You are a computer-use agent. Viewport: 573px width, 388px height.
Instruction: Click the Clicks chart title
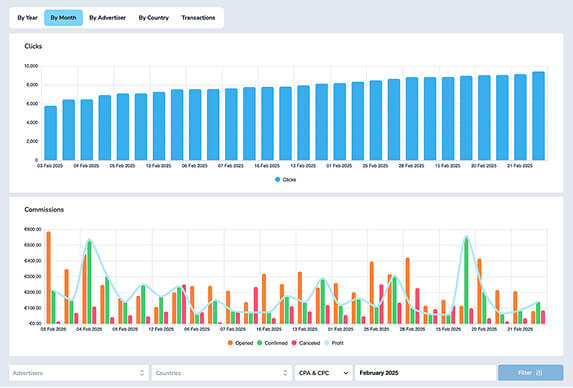click(33, 46)
